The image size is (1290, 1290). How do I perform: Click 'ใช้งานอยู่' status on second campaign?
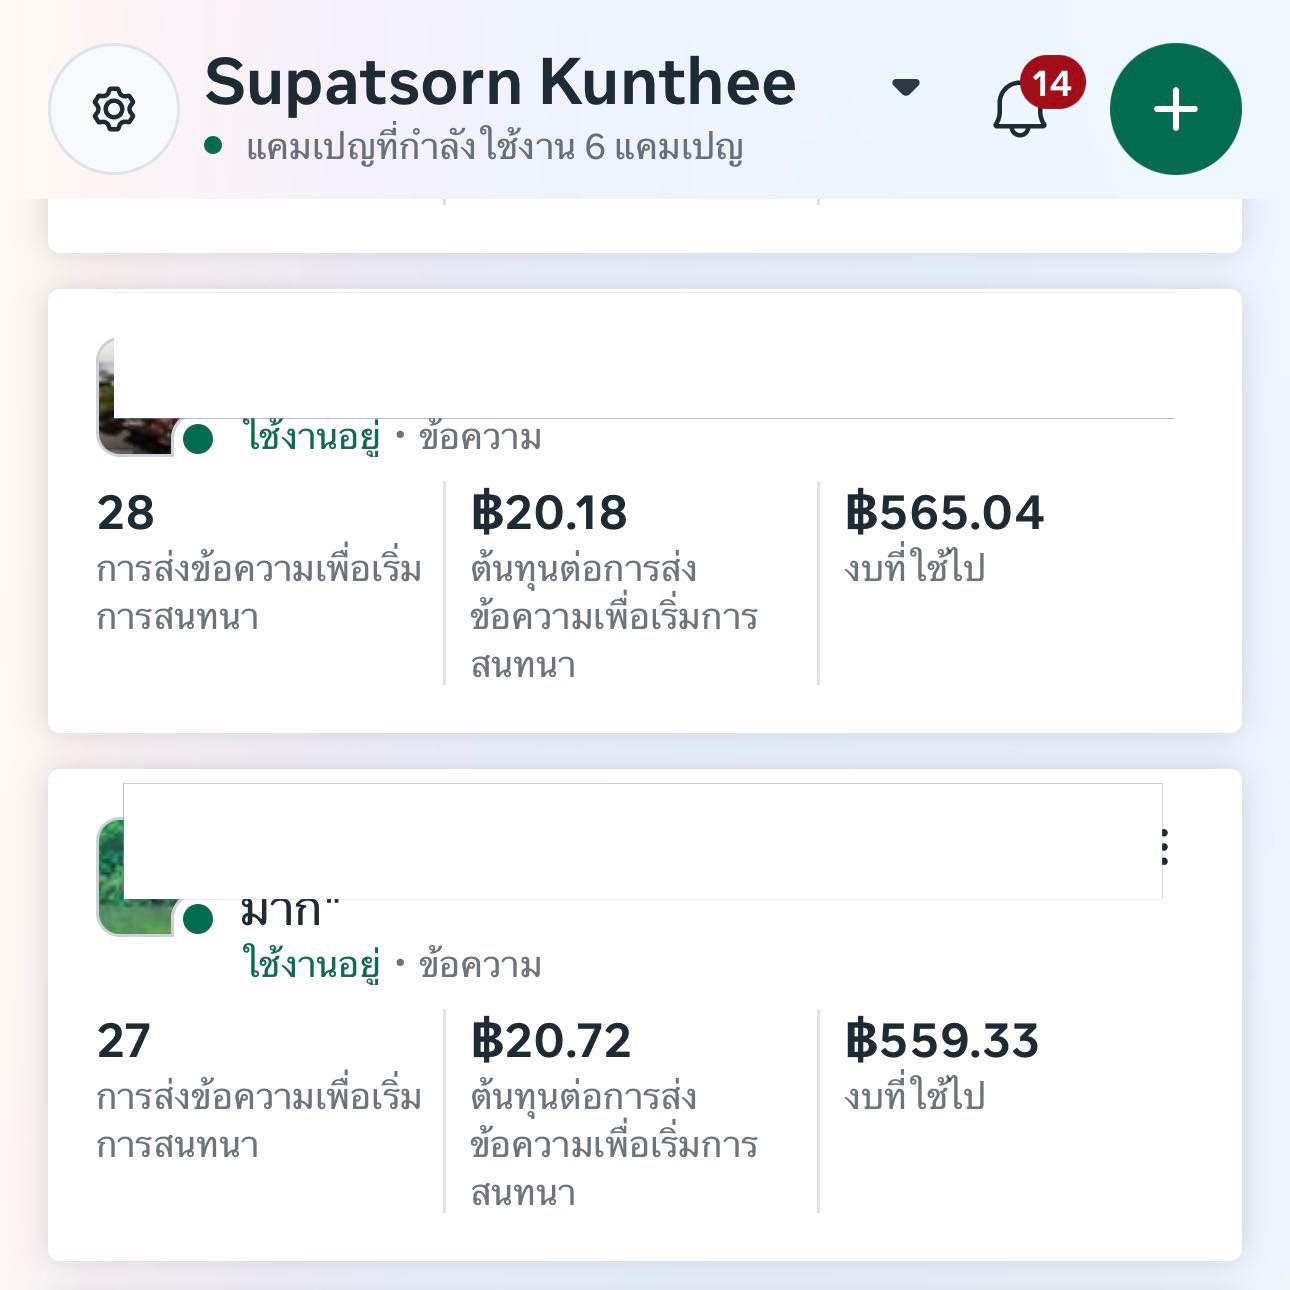click(312, 965)
